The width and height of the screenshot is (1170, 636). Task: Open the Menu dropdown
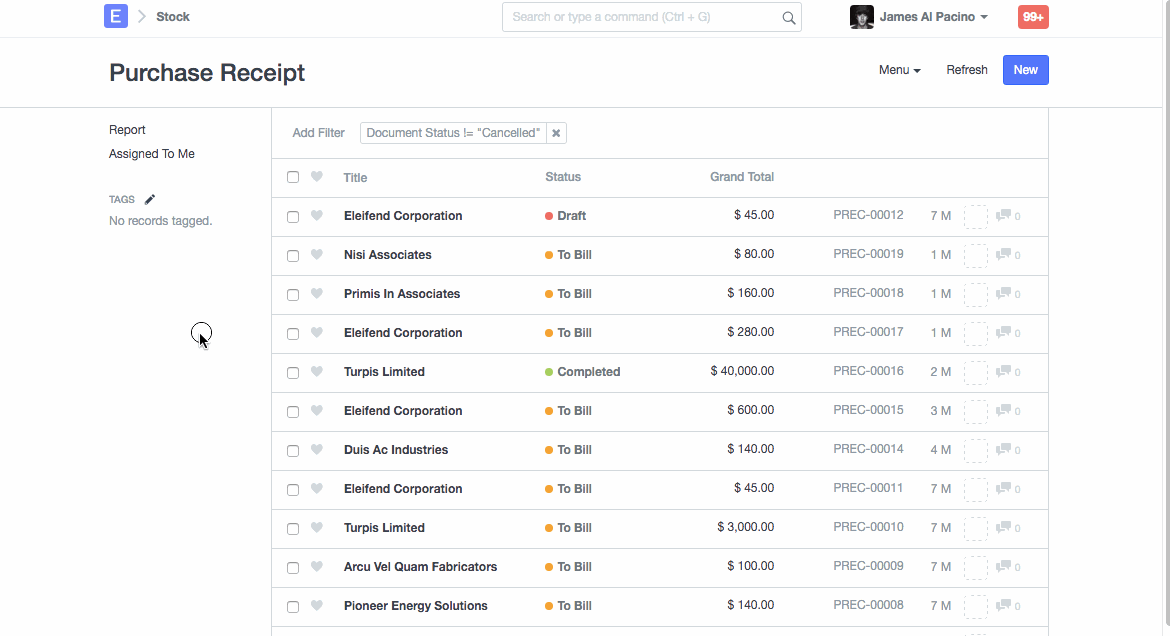[x=899, y=70]
